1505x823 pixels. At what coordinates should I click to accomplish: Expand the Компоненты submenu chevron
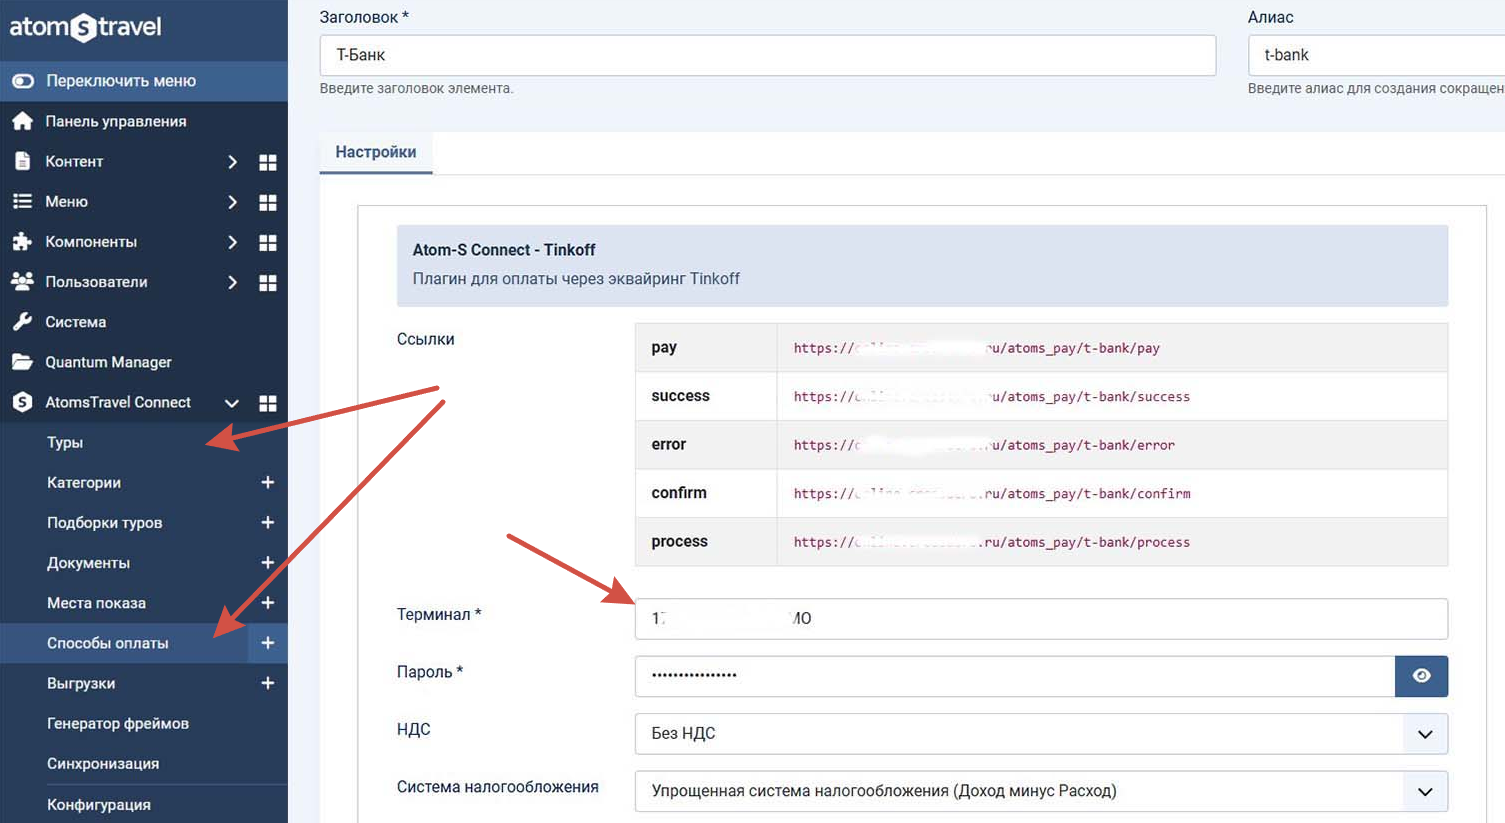coord(232,241)
